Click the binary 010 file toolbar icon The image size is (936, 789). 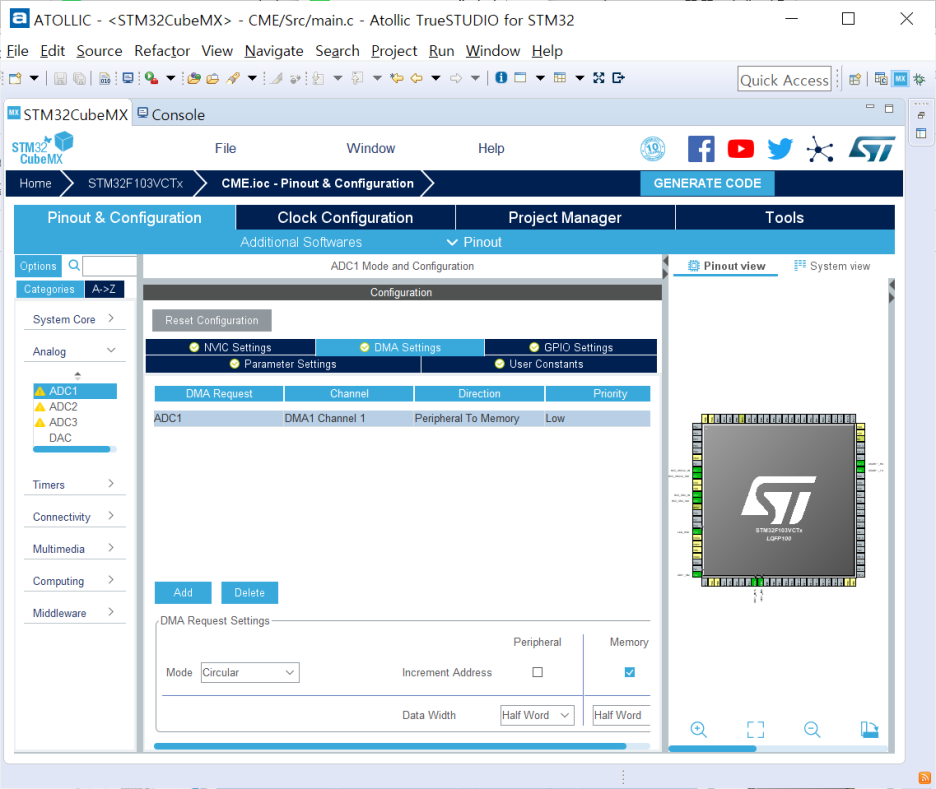point(104,78)
